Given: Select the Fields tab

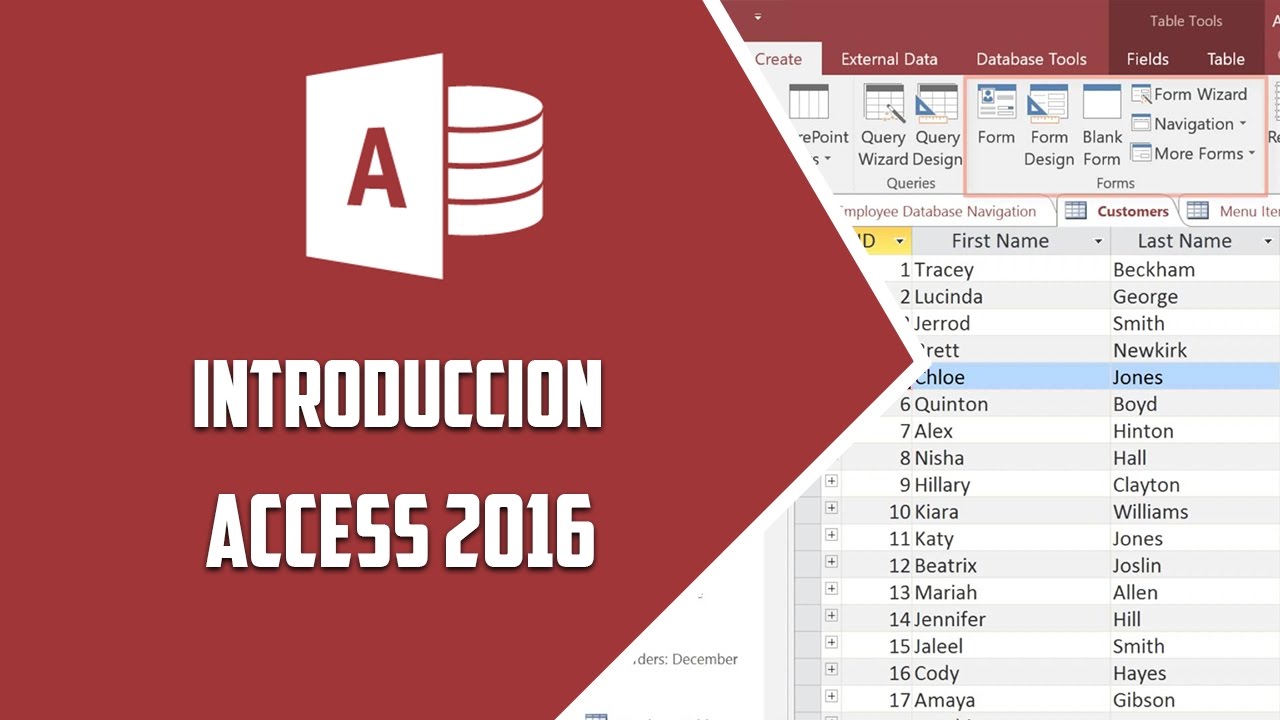Looking at the screenshot, I should click(1147, 59).
